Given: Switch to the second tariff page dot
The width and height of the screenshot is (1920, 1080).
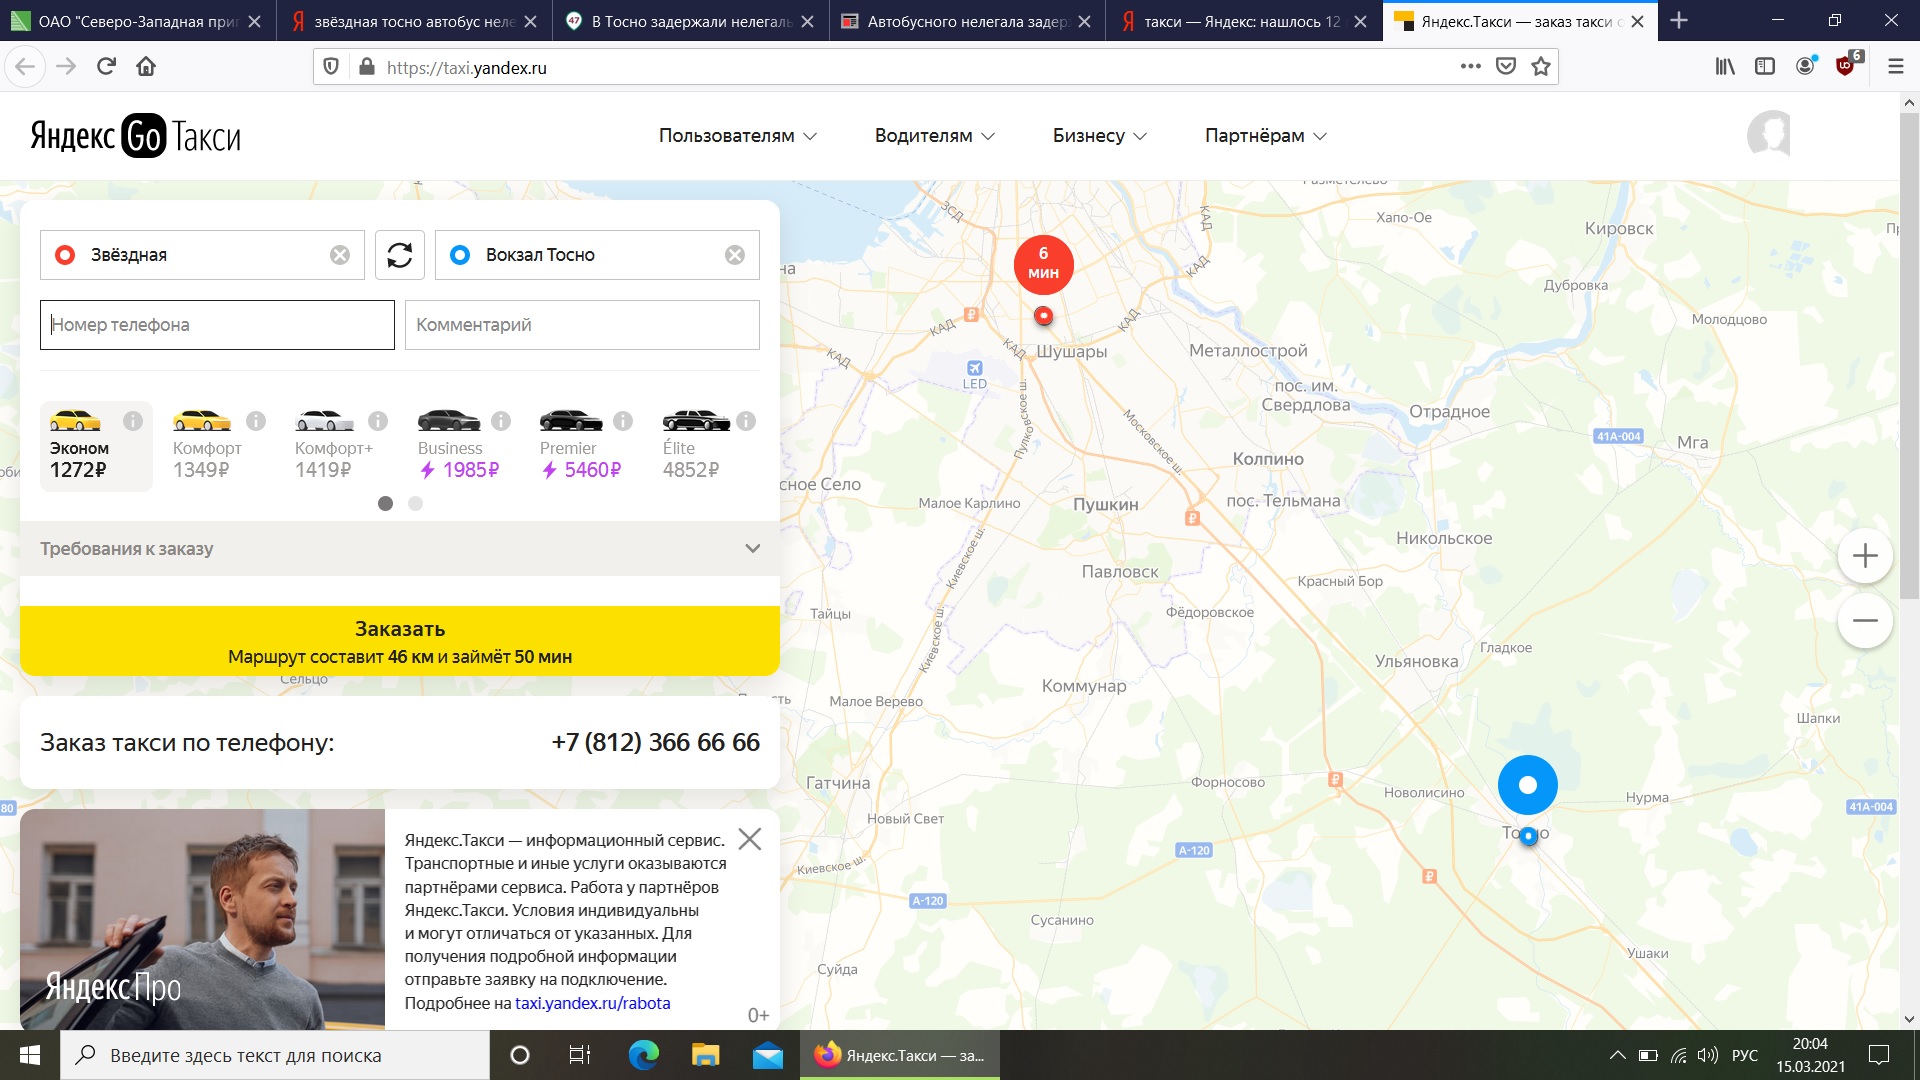Looking at the screenshot, I should pyautogui.click(x=416, y=504).
